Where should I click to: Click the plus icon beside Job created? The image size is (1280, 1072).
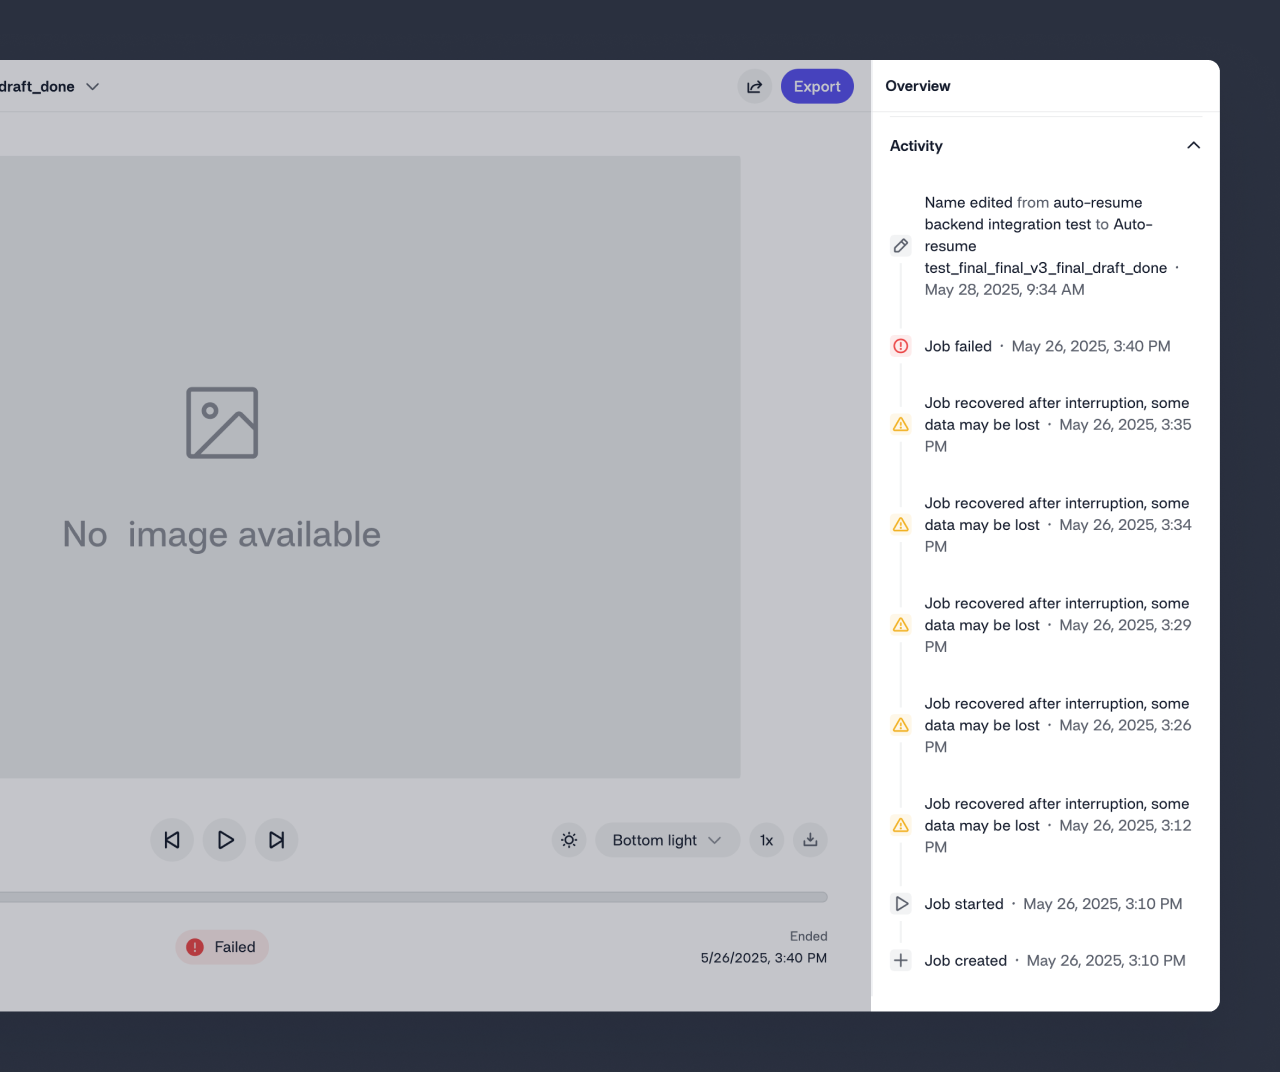click(x=901, y=961)
